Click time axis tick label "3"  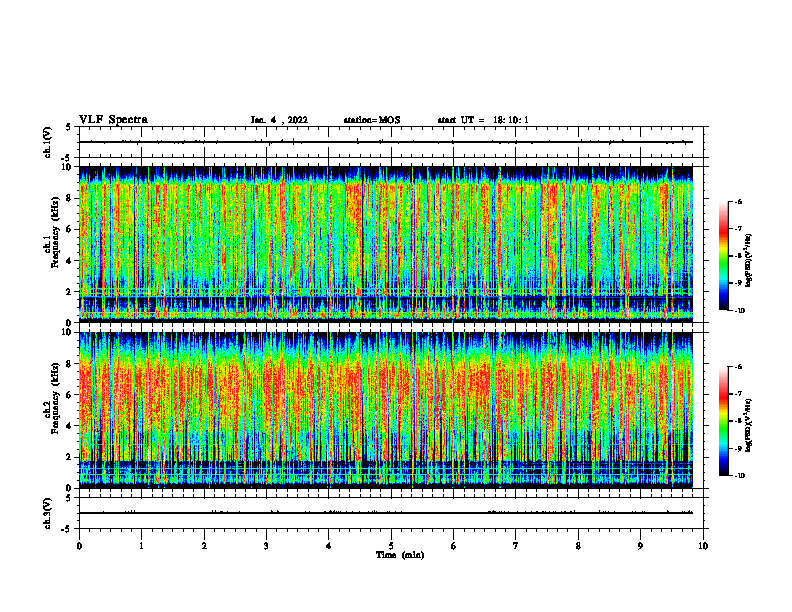pos(266,546)
